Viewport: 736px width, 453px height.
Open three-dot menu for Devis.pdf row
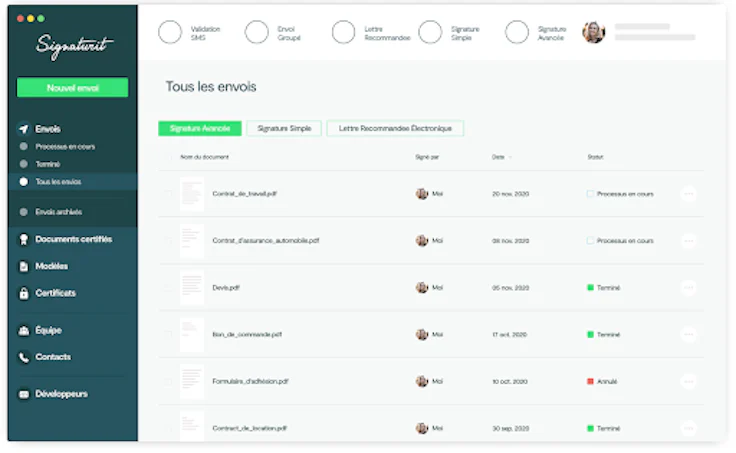click(689, 287)
